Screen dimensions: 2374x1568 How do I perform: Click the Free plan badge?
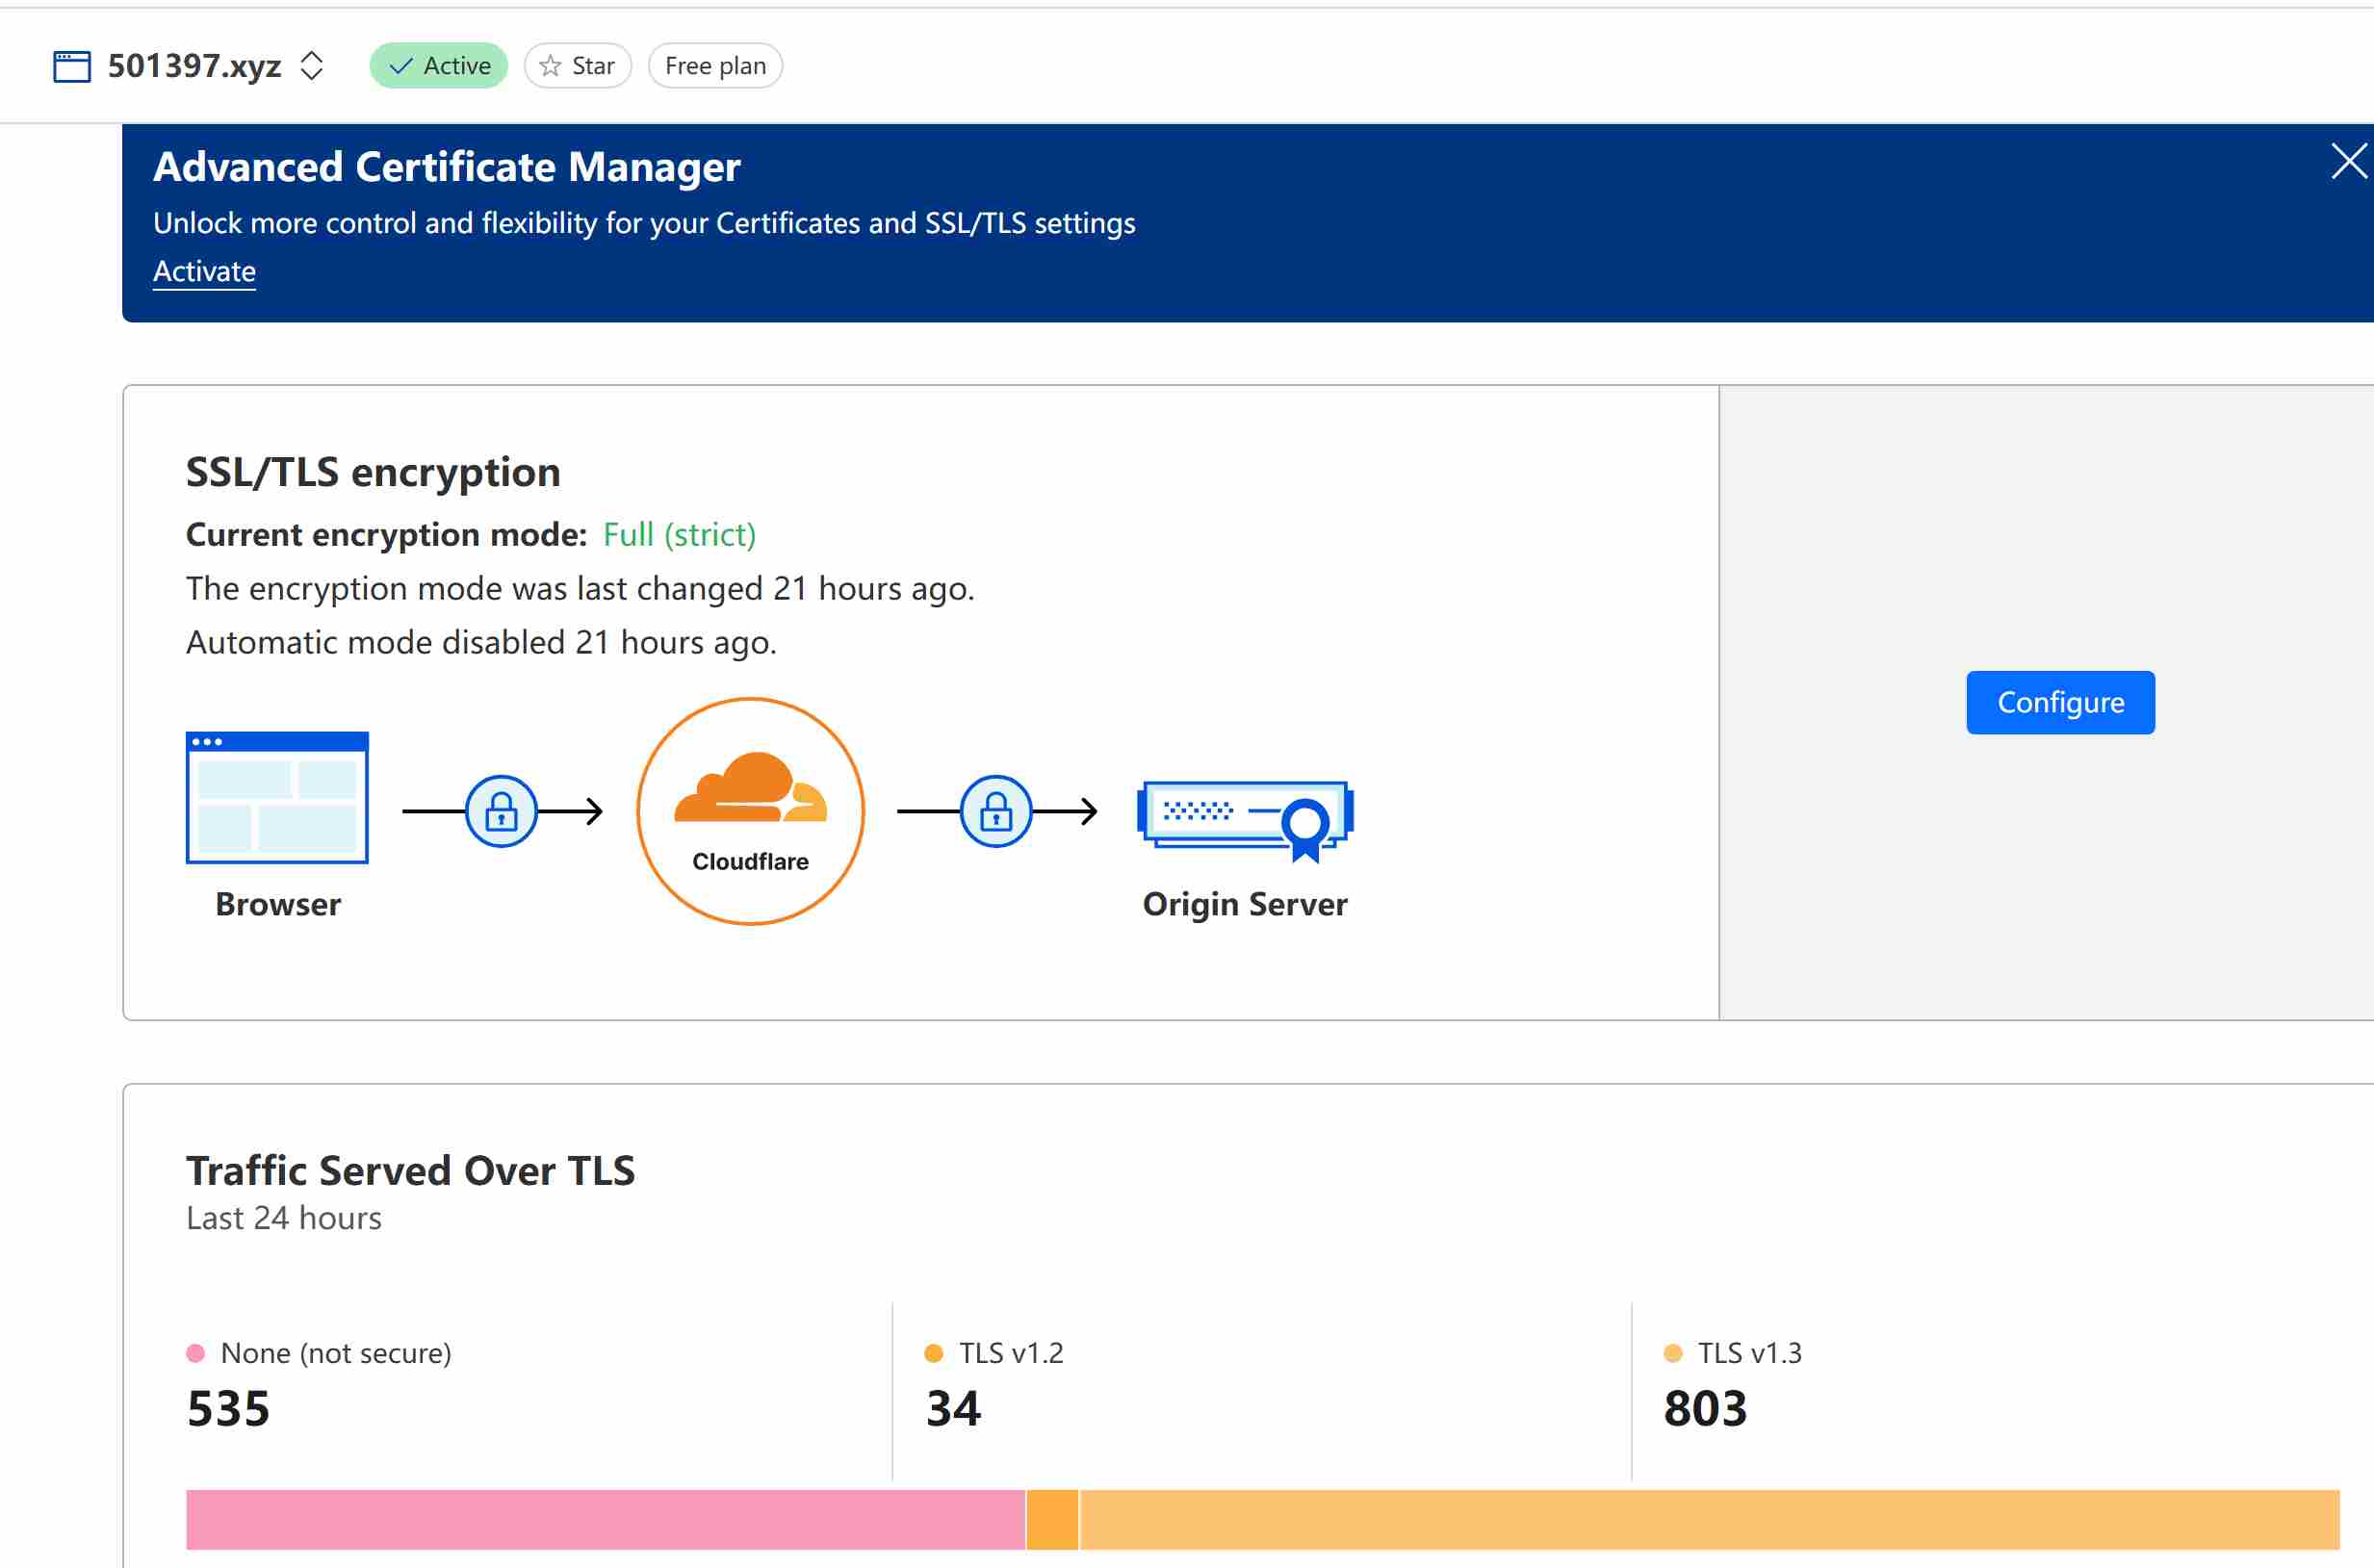715,66
